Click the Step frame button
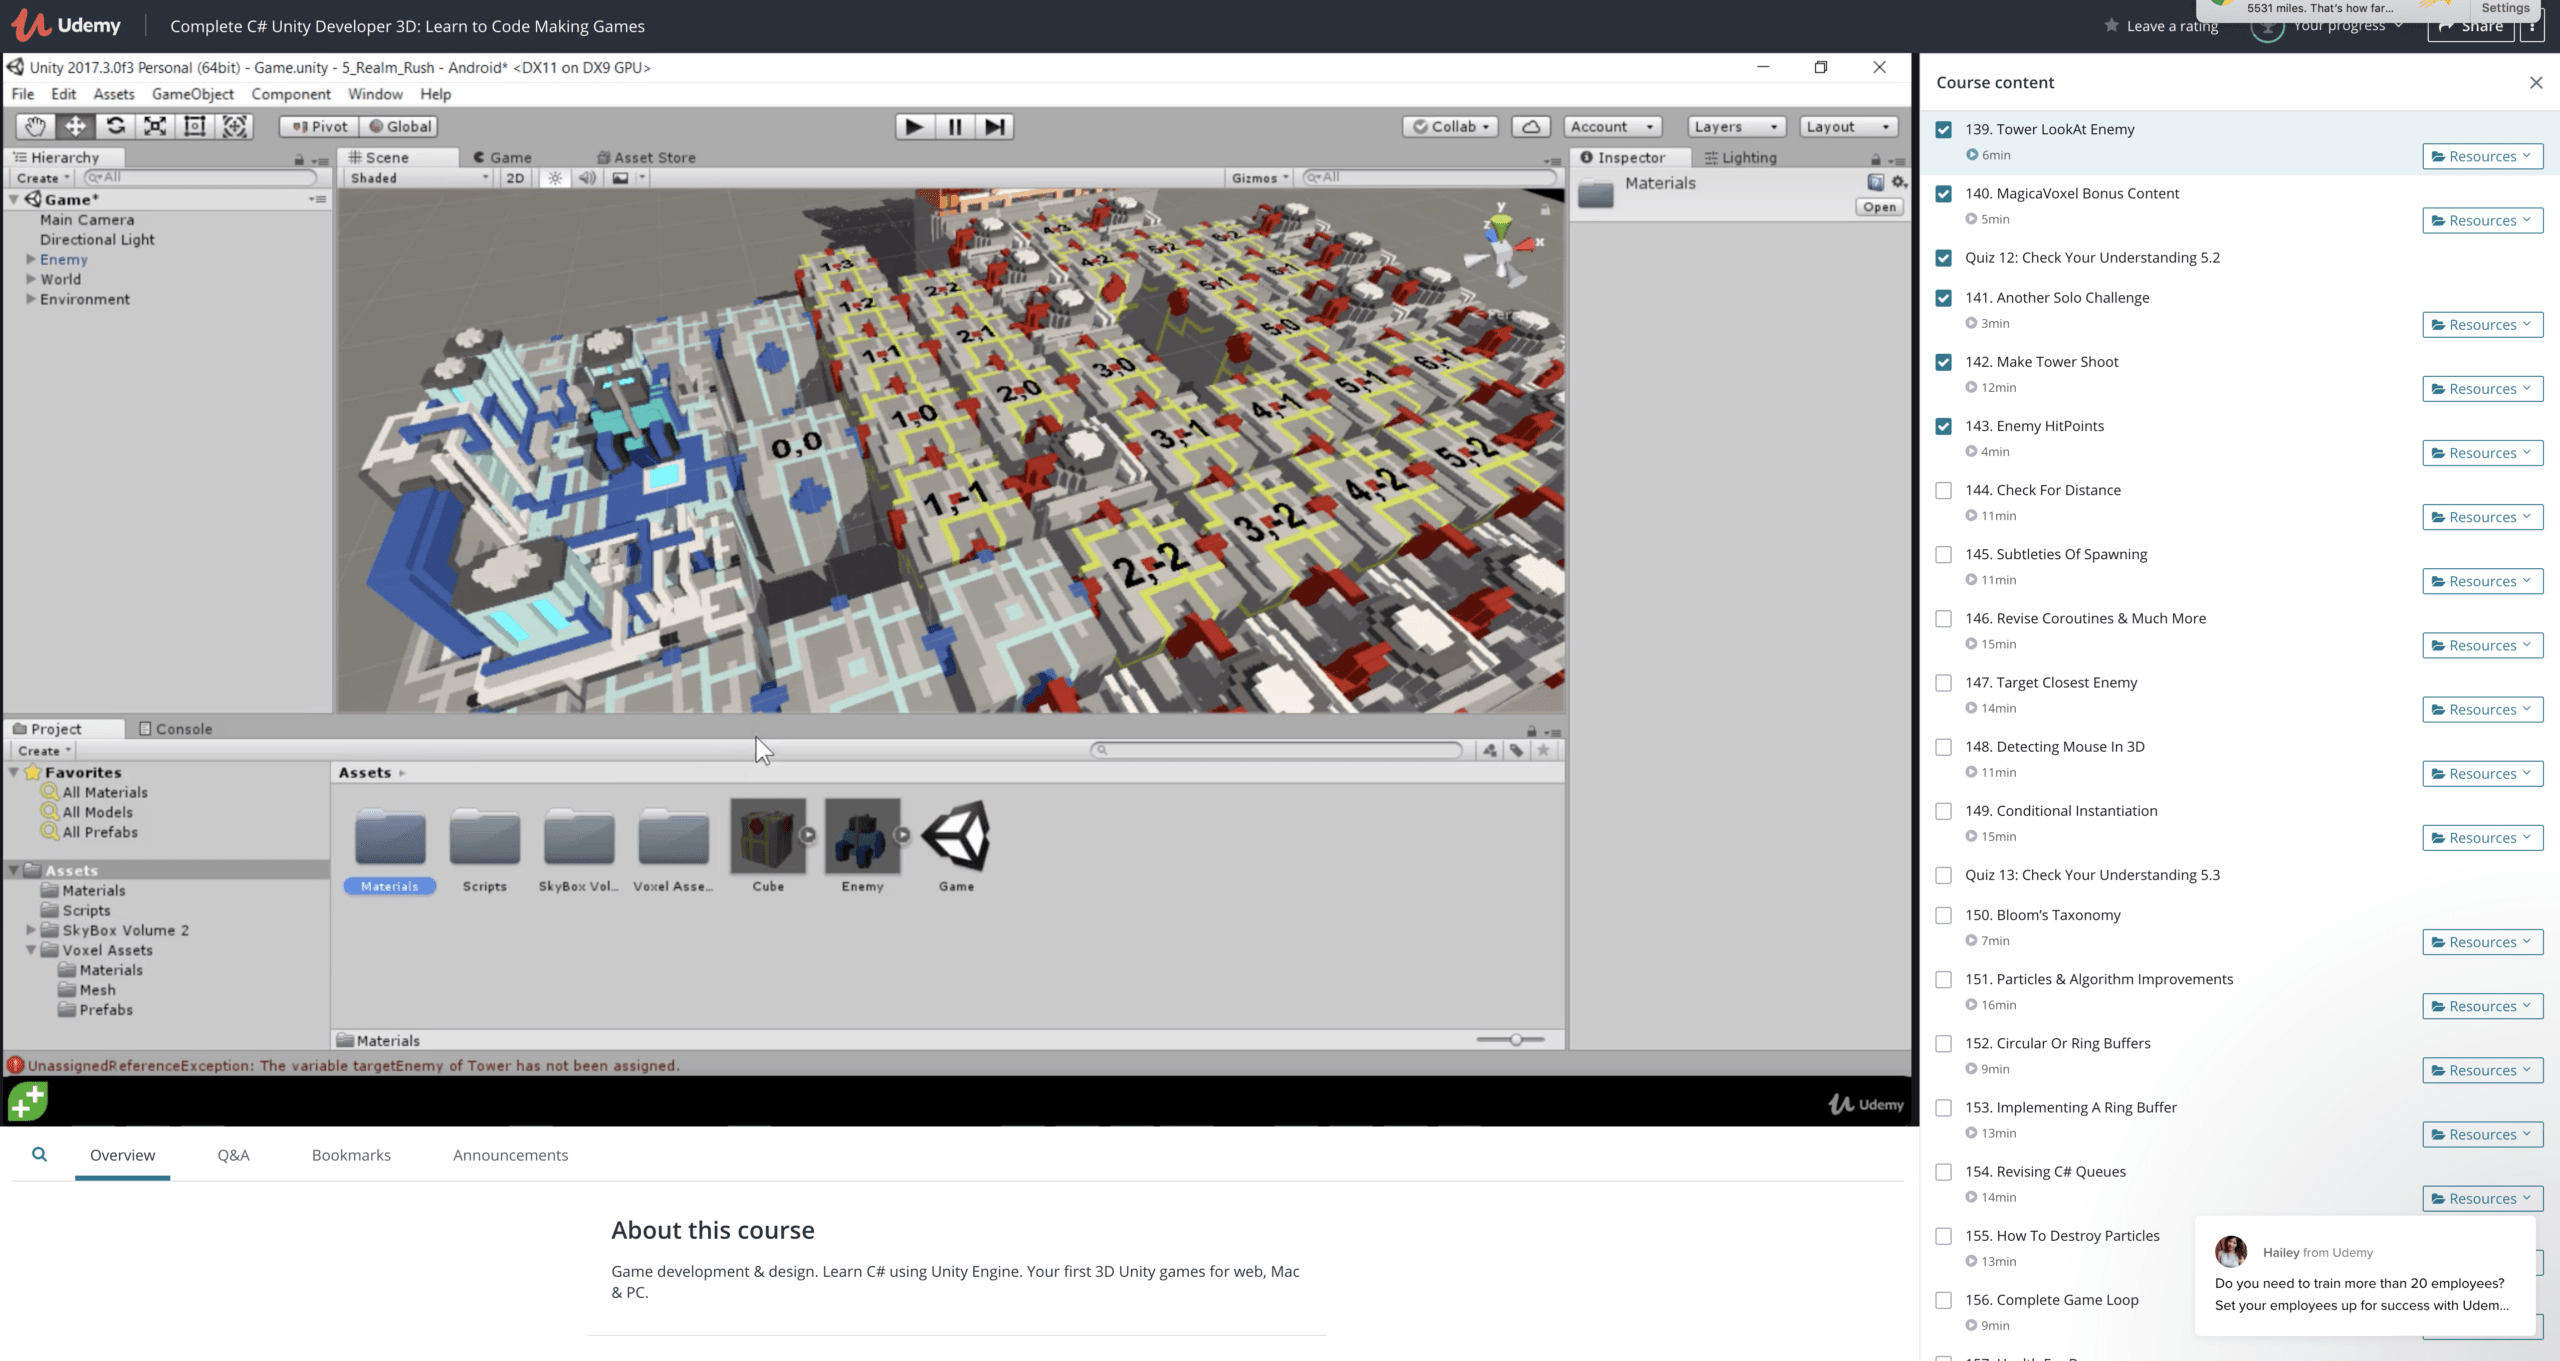Image resolution: width=2560 pixels, height=1361 pixels. (x=994, y=126)
